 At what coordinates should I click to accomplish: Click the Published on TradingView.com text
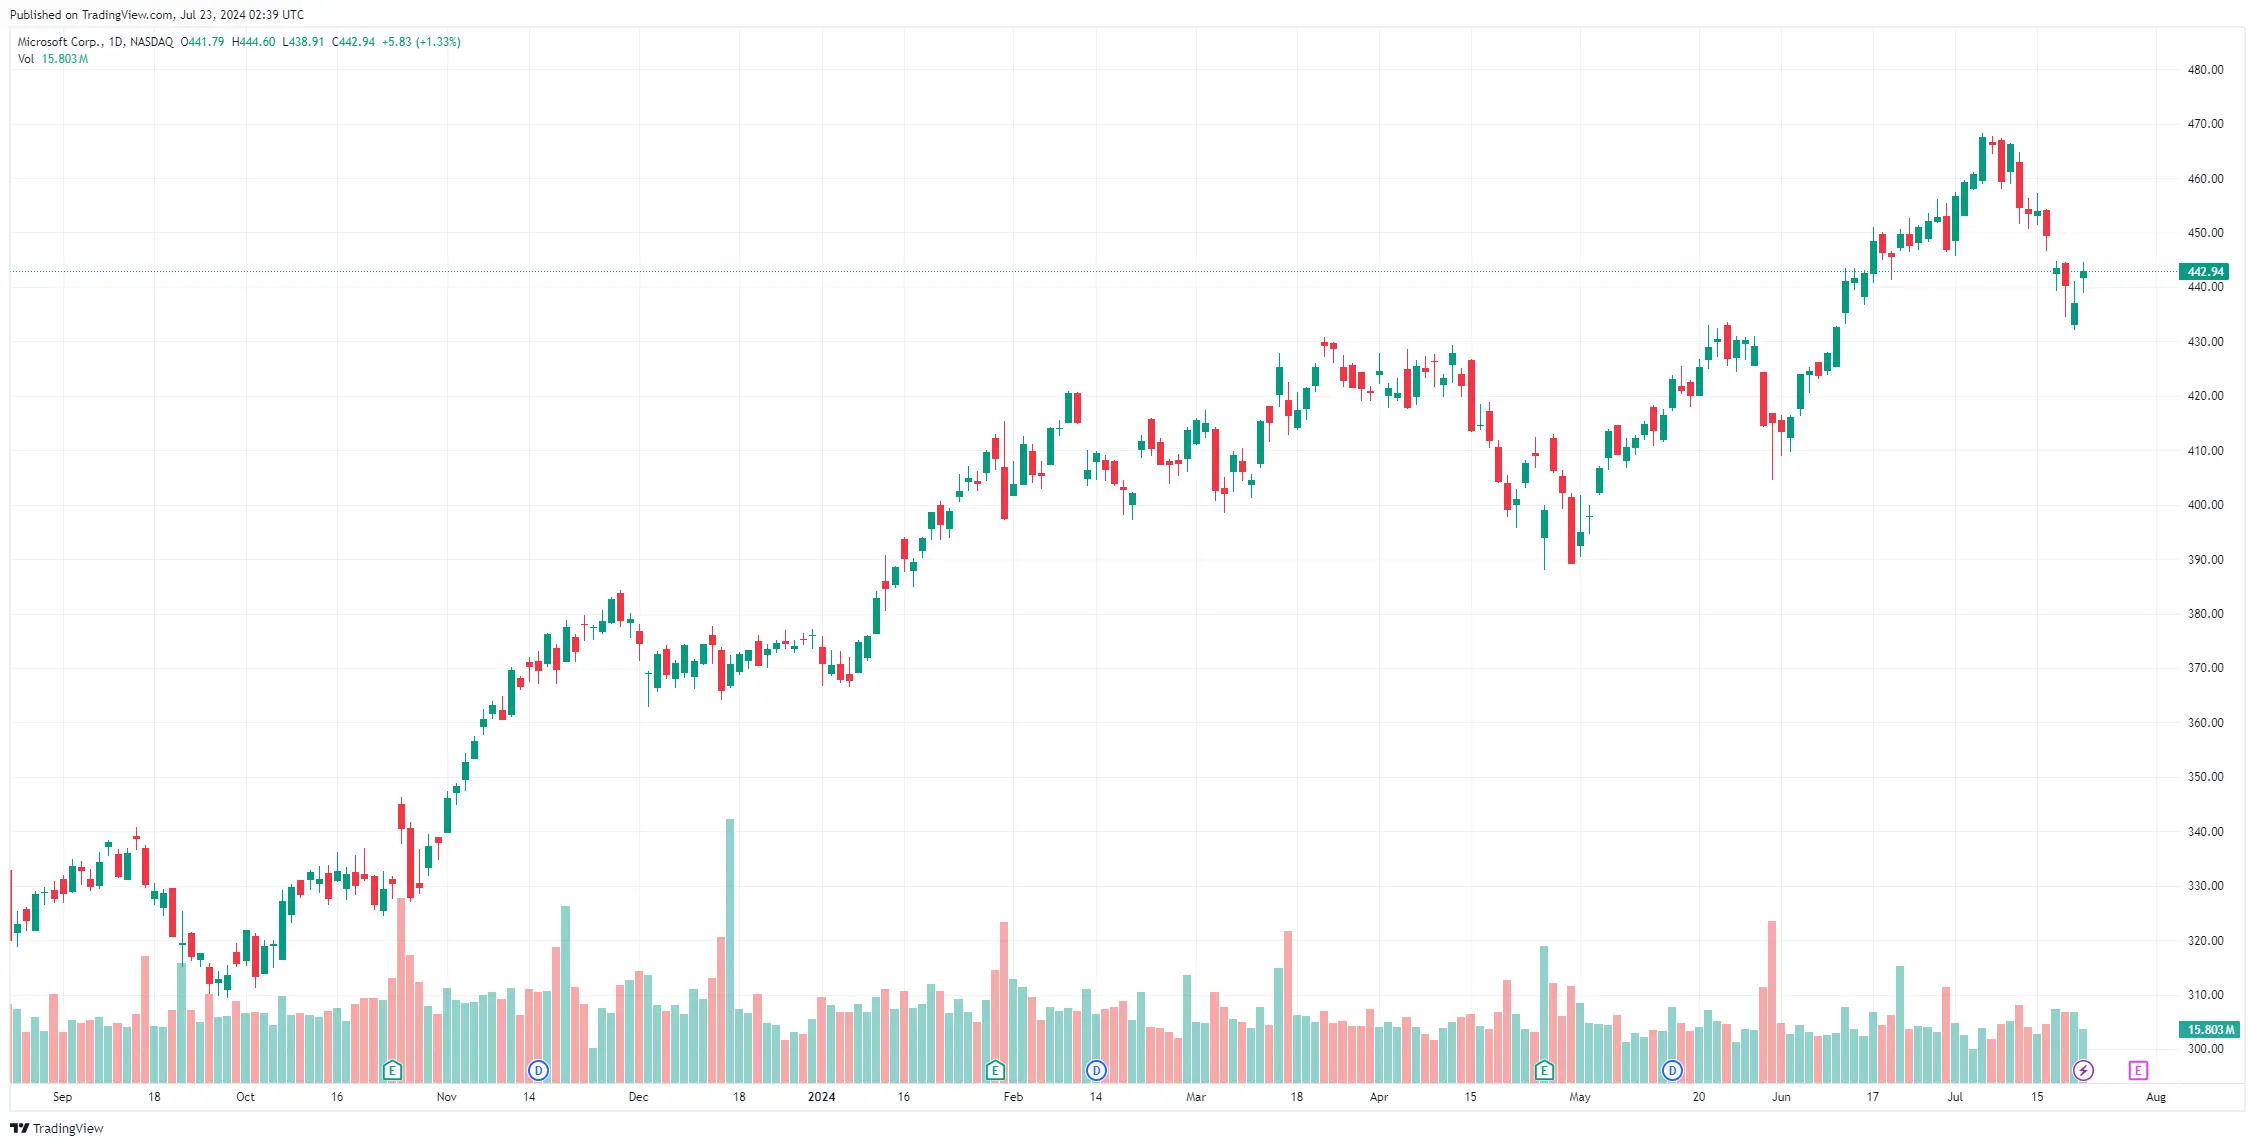[157, 14]
